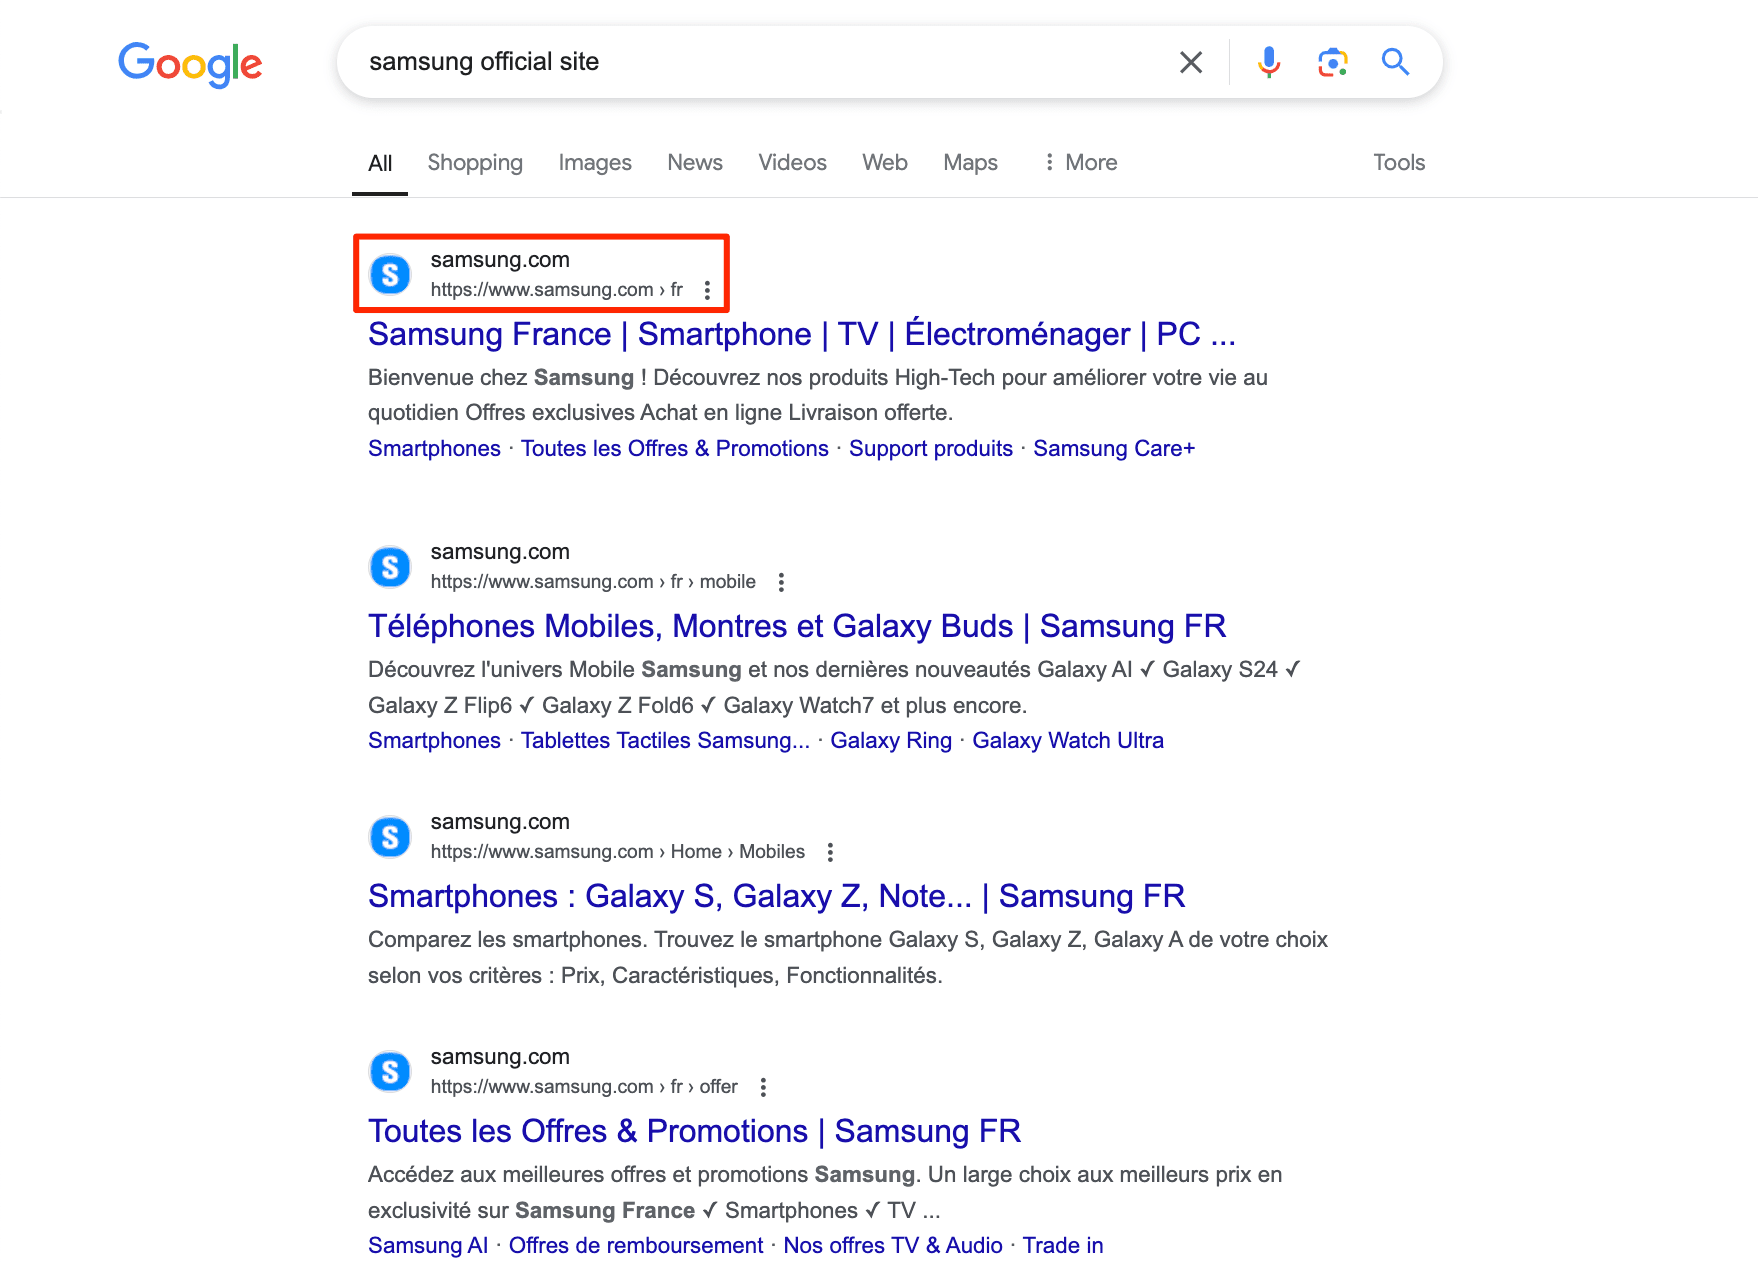Screen dimensions: 1758x1267
Task: Click the Google logo
Action: (189, 63)
